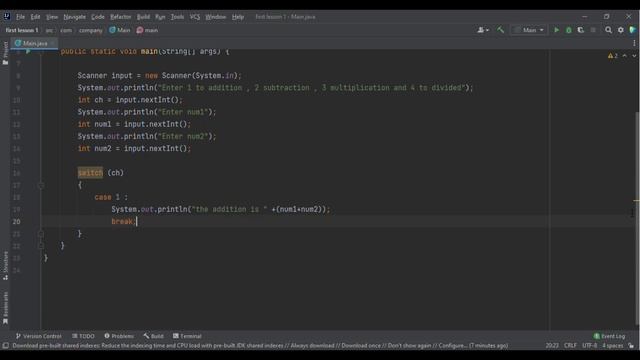This screenshot has height=360, width=640.
Task: Open the Help menu
Action: point(238,17)
